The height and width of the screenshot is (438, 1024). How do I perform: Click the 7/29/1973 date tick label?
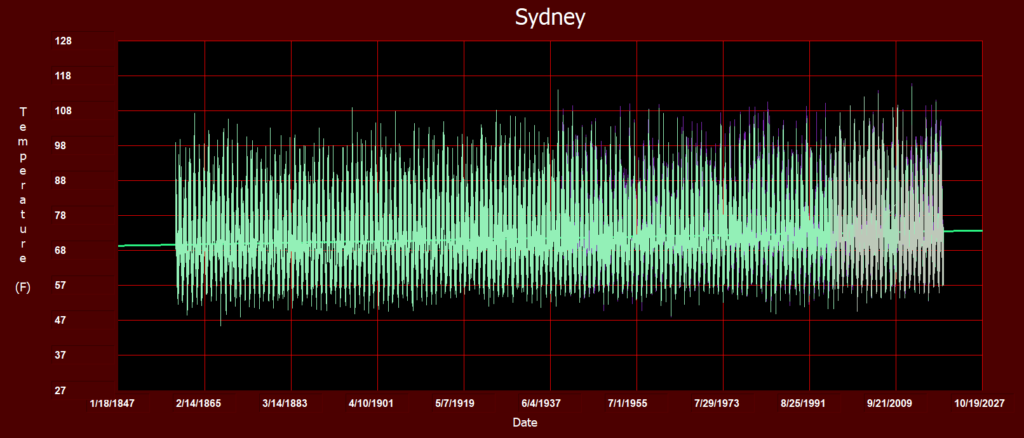click(x=718, y=403)
